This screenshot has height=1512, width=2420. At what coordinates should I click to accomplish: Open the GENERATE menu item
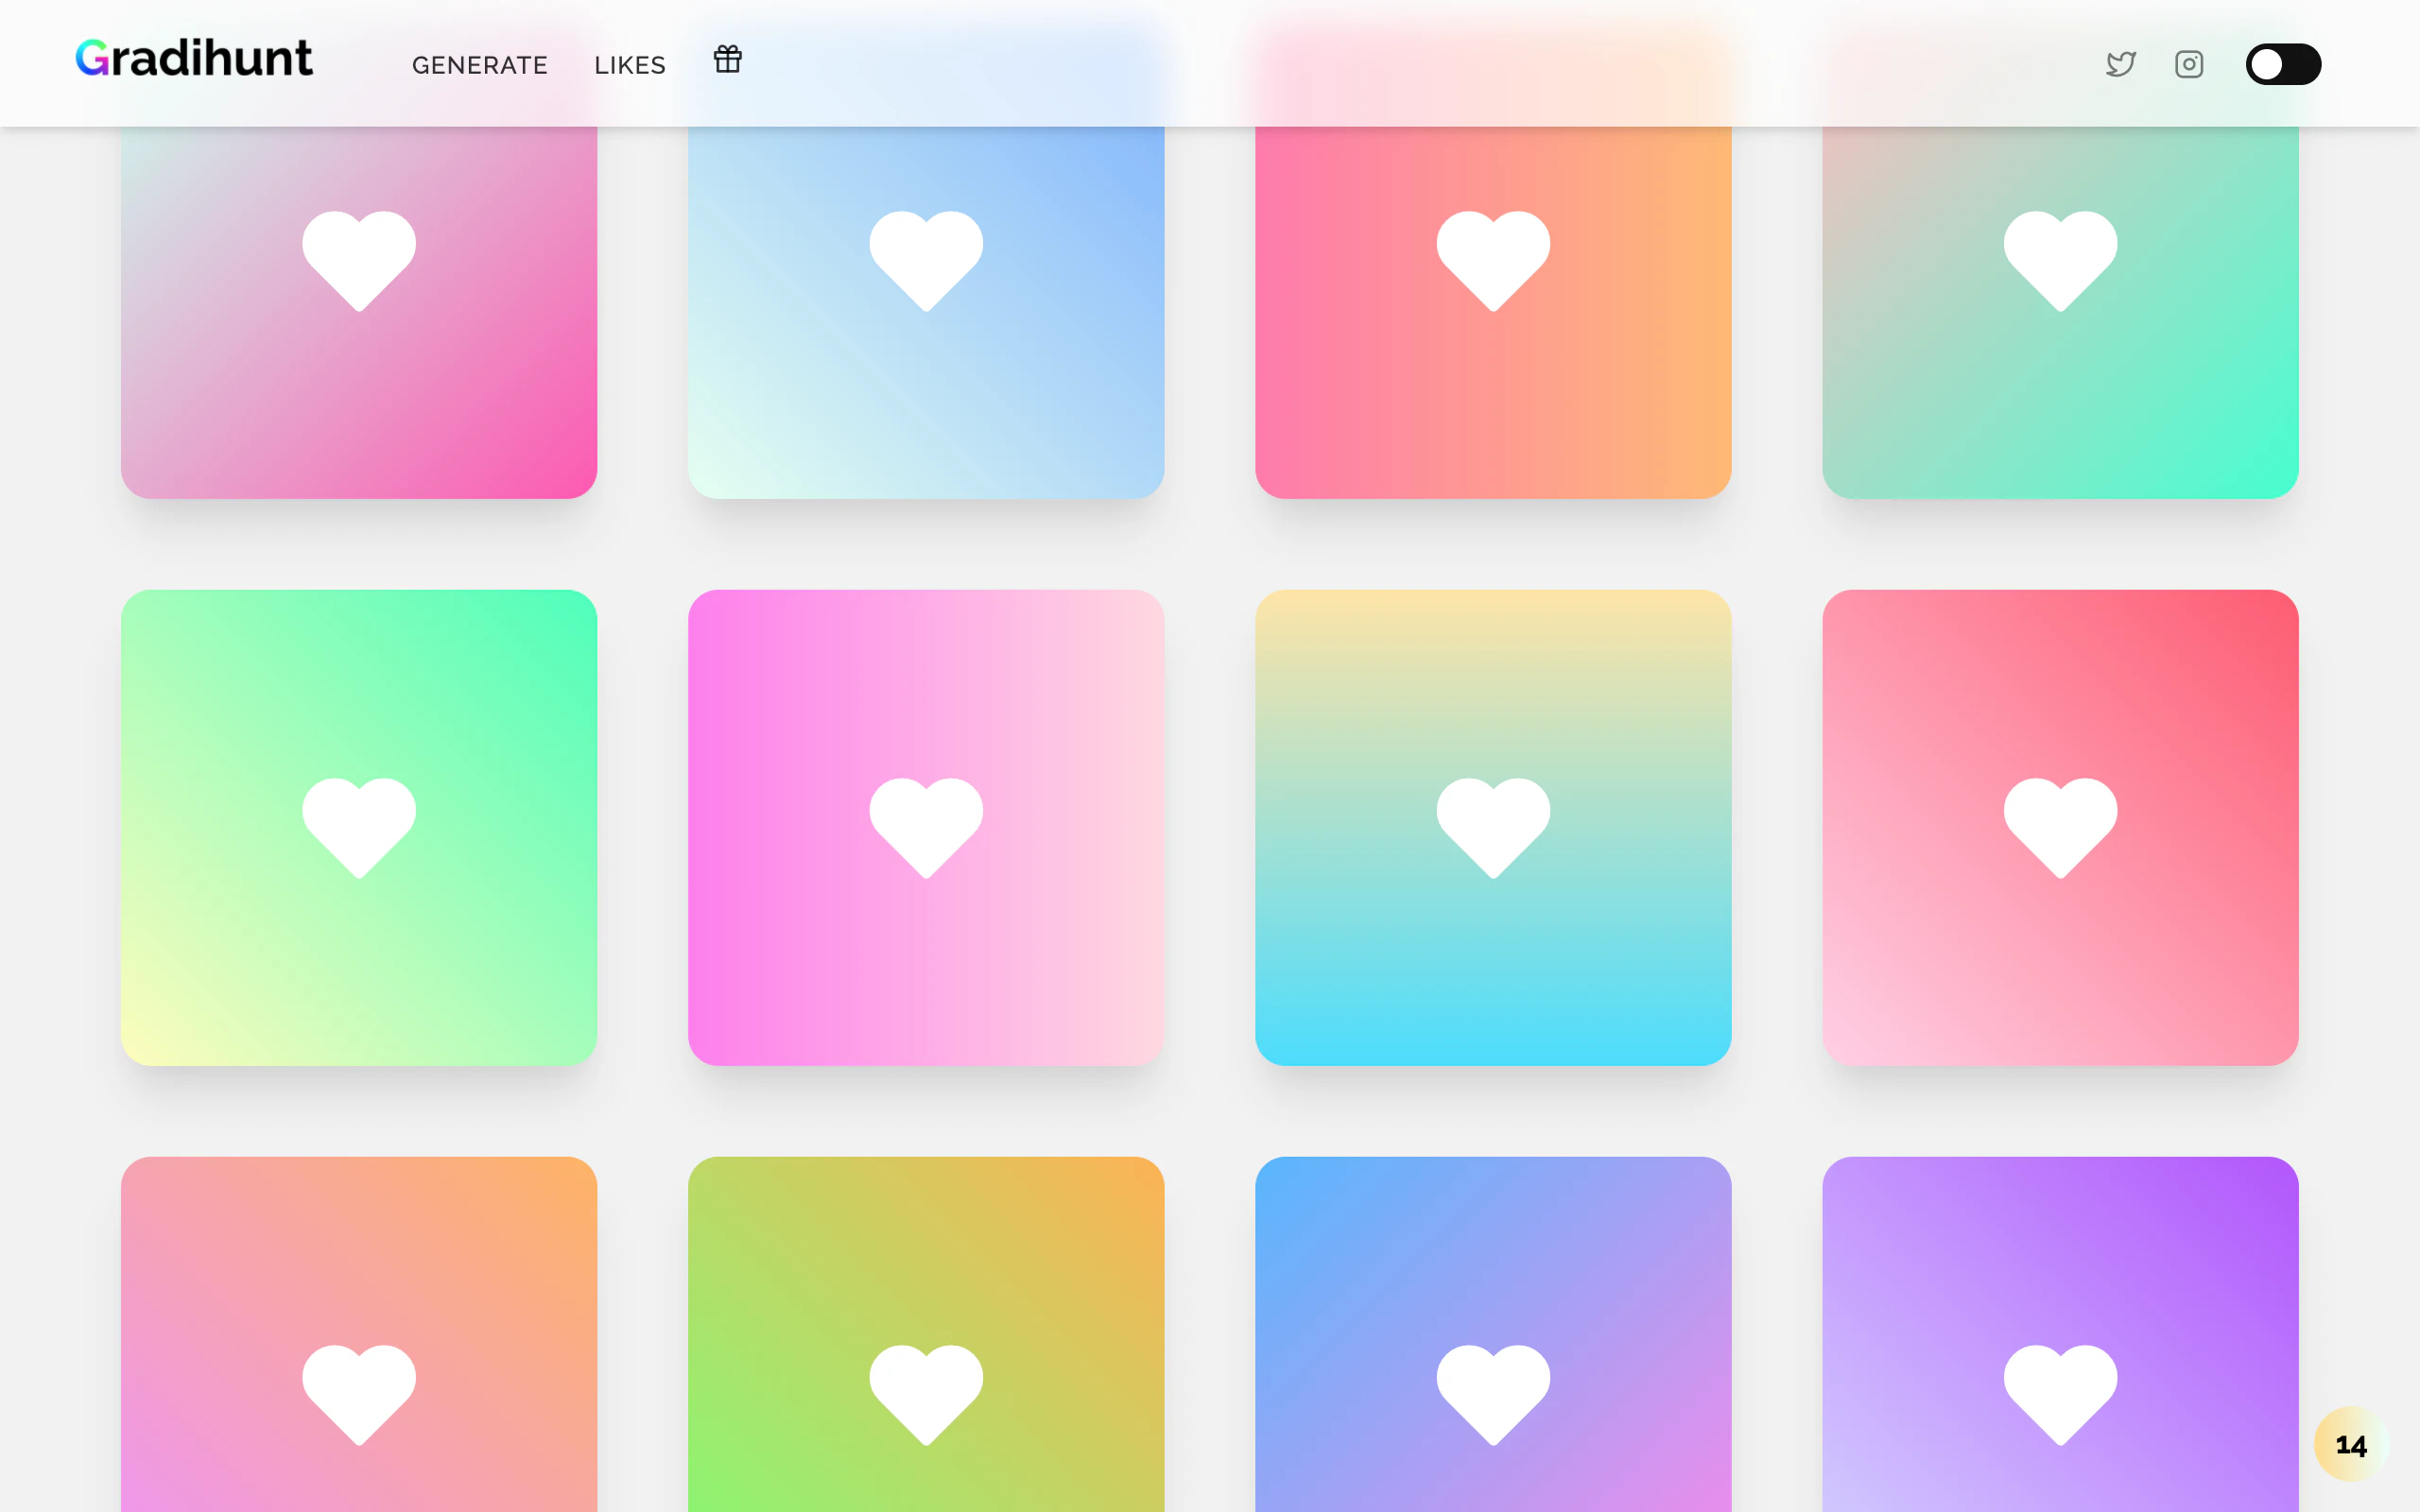point(479,65)
